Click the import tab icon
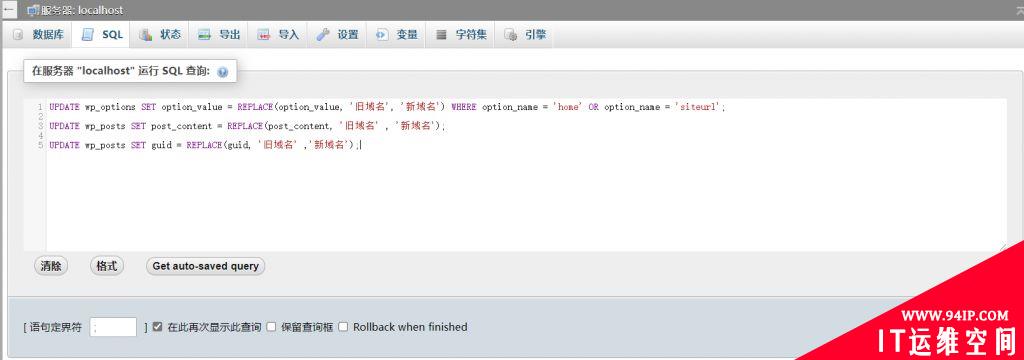1024x360 pixels. tap(263, 35)
